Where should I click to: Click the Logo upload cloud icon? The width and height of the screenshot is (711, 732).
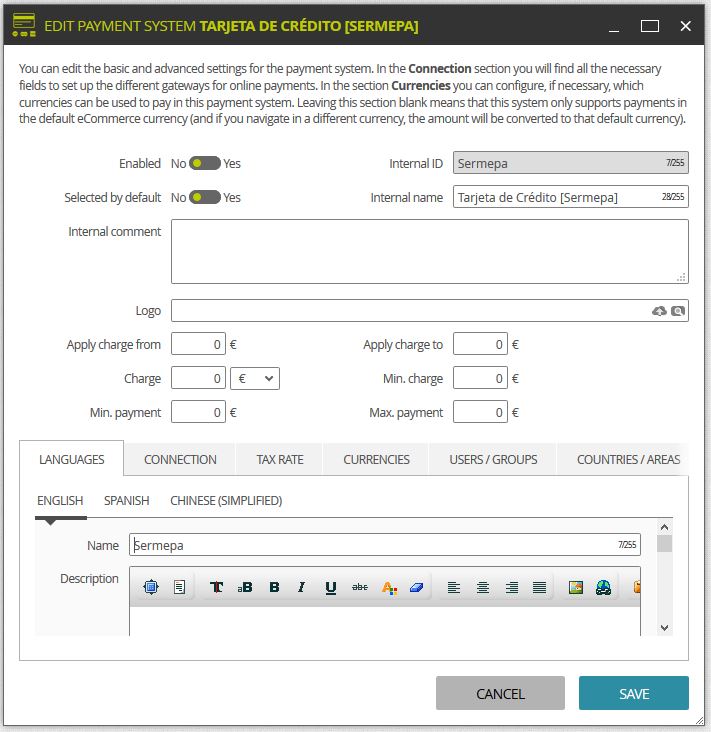[659, 311]
